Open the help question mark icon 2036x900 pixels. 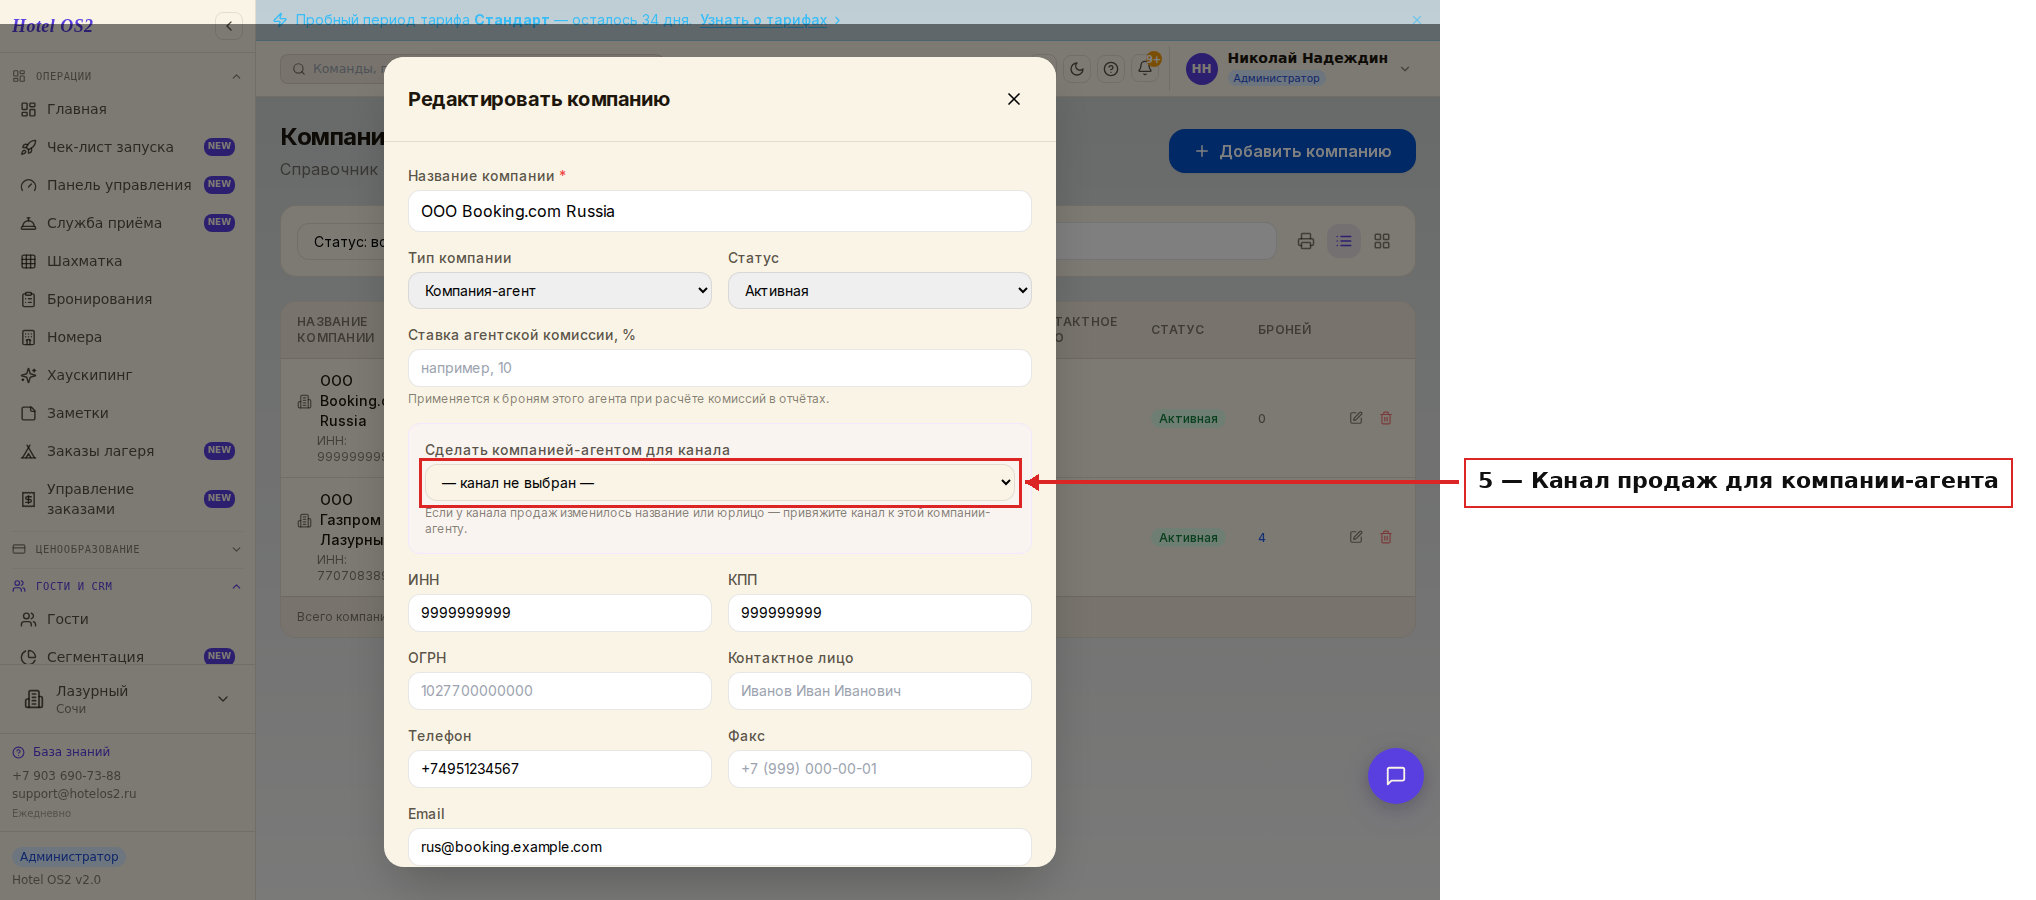pos(1111,69)
